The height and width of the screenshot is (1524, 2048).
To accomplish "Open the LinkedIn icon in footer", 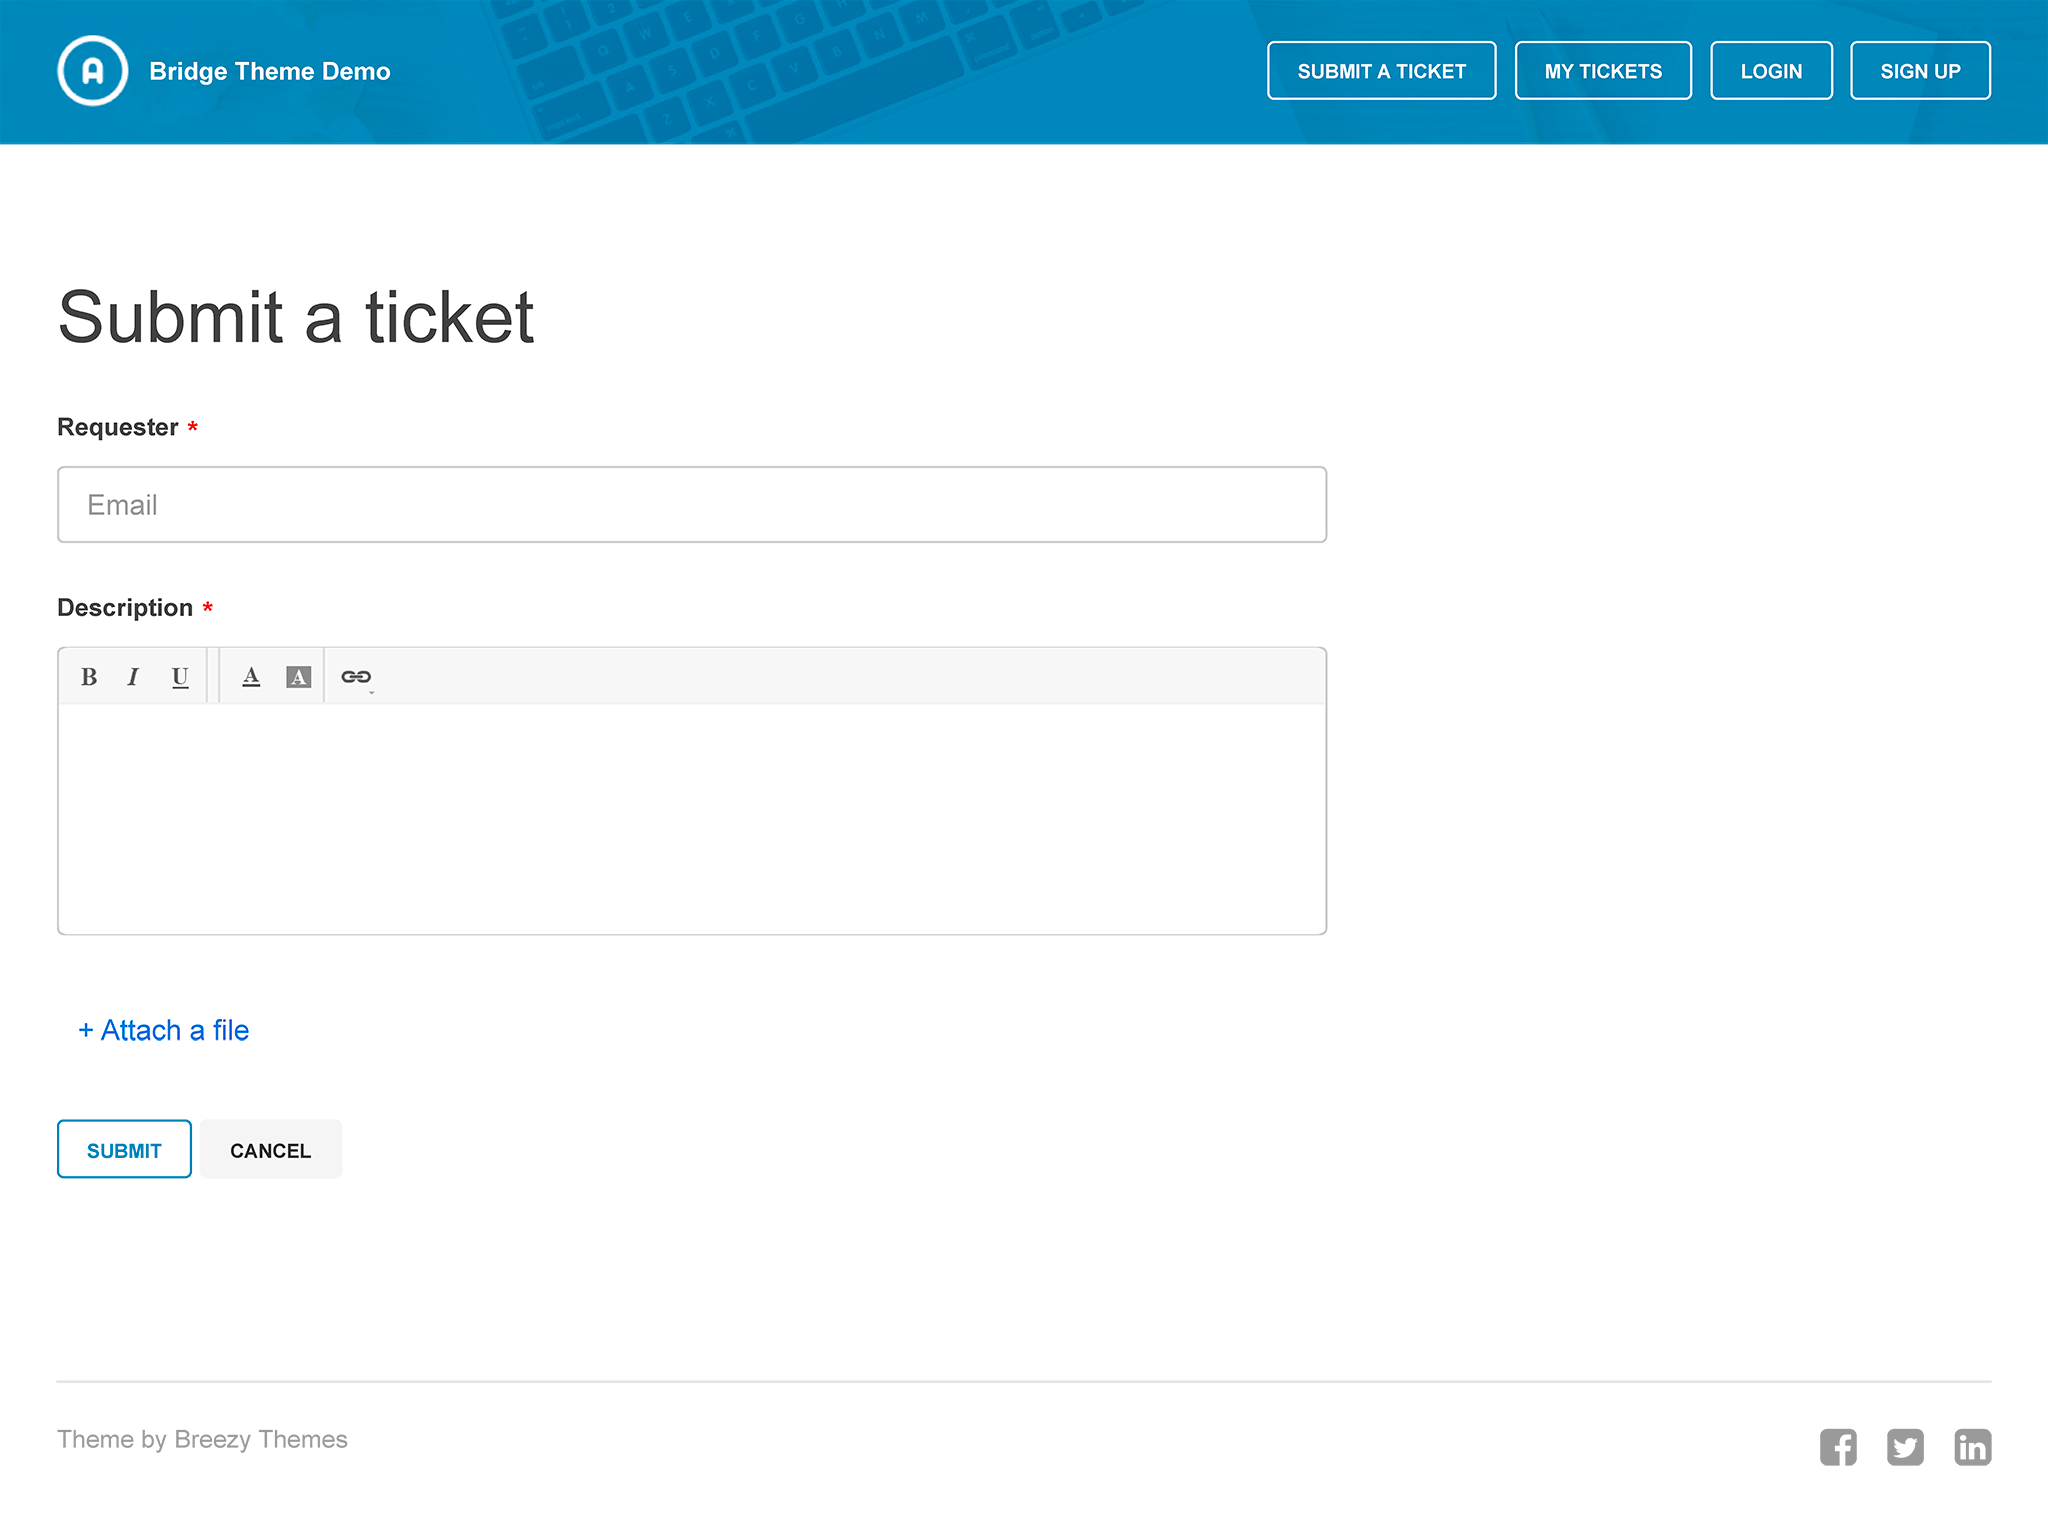I will pyautogui.click(x=1973, y=1447).
